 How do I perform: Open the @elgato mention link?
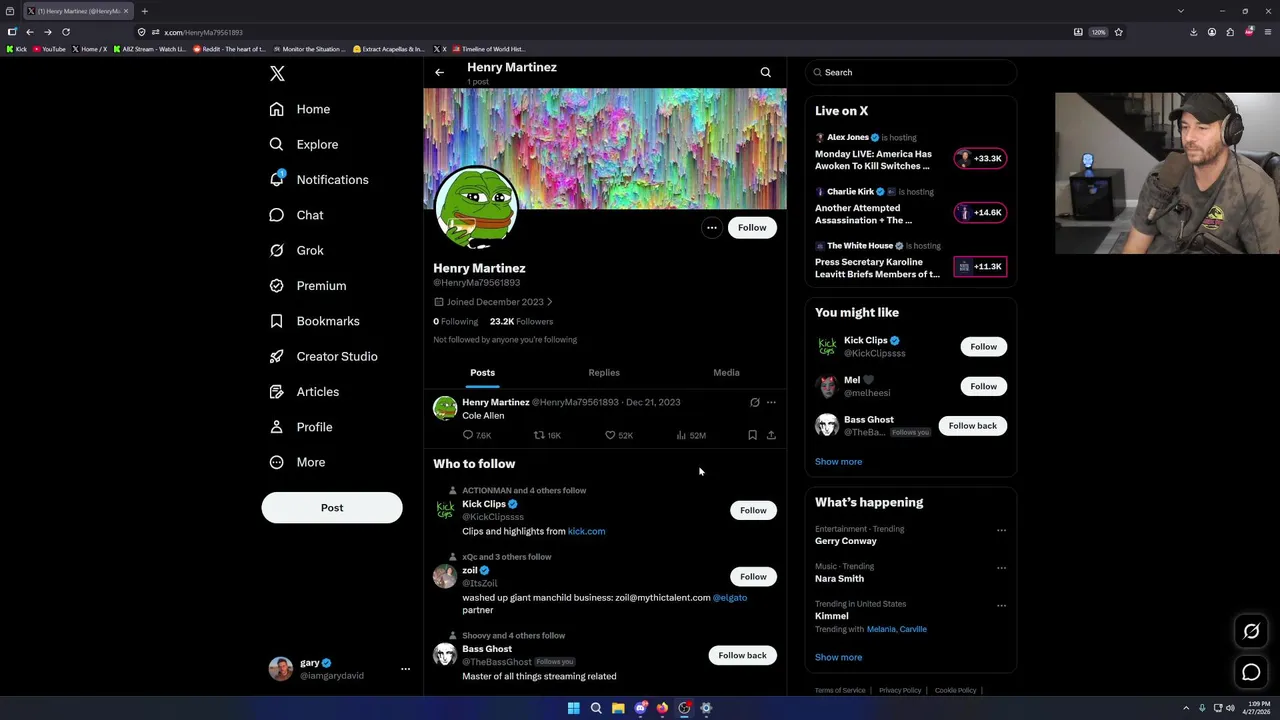click(x=730, y=598)
